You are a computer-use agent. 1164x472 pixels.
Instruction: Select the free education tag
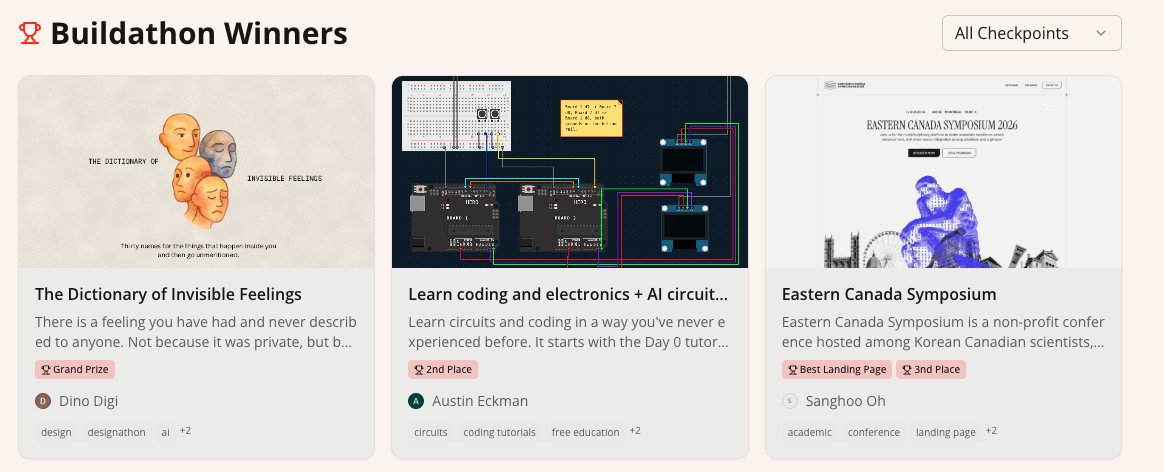coord(586,433)
